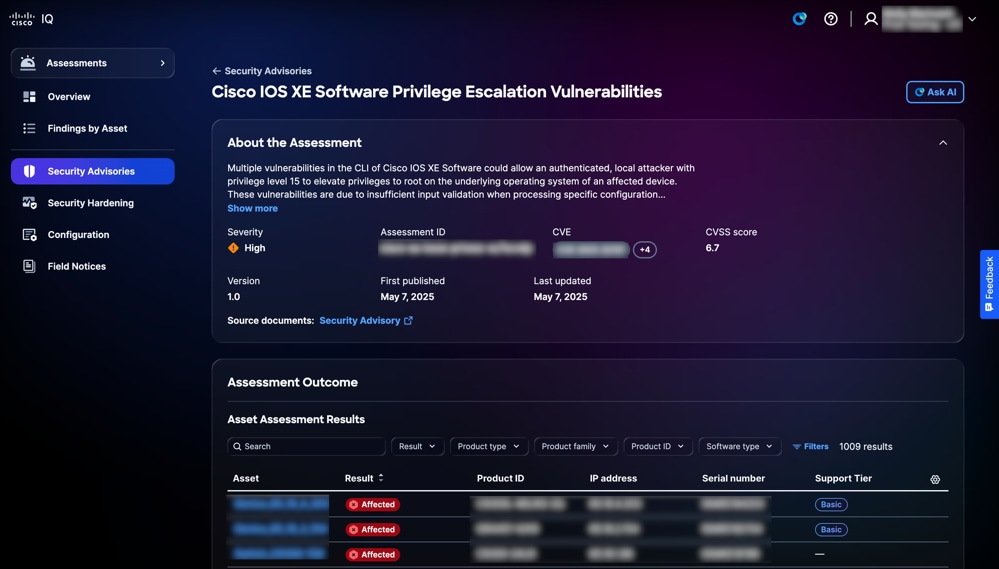999x569 pixels.
Task: Open the AI assistant icon in header
Action: (x=800, y=19)
